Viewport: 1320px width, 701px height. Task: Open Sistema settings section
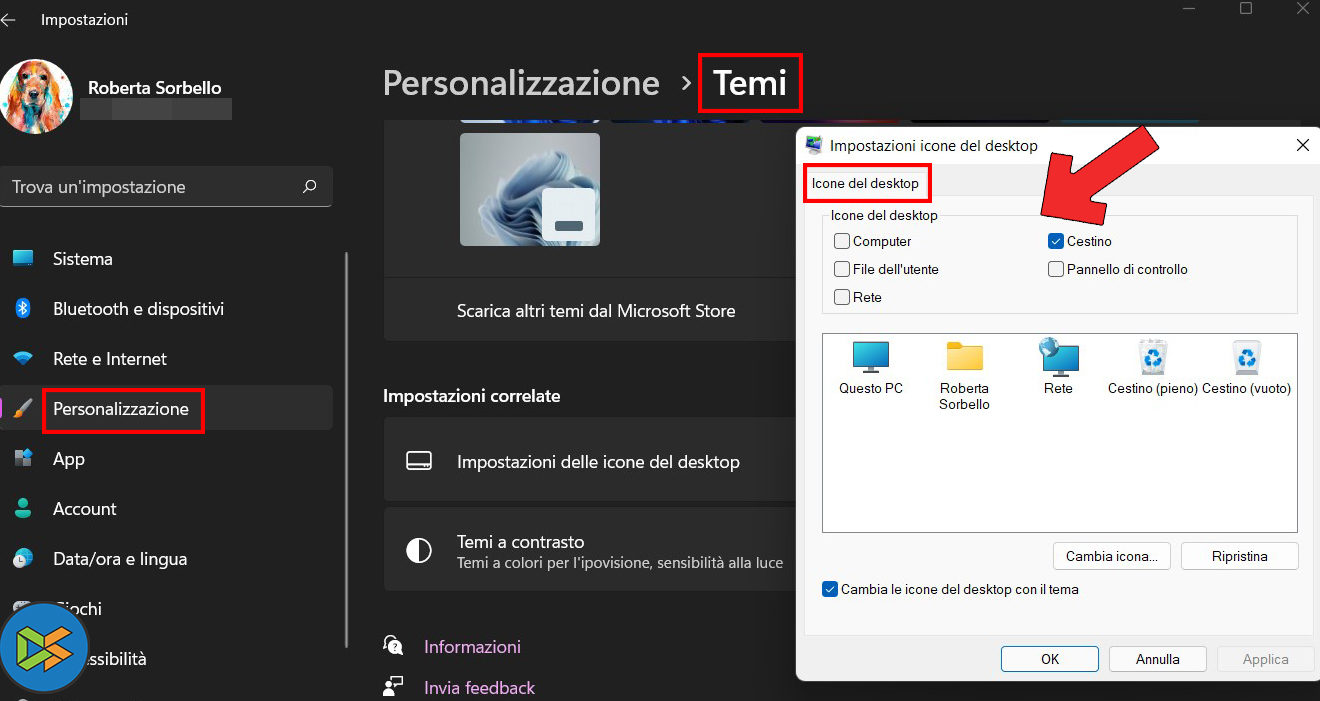(x=166, y=259)
